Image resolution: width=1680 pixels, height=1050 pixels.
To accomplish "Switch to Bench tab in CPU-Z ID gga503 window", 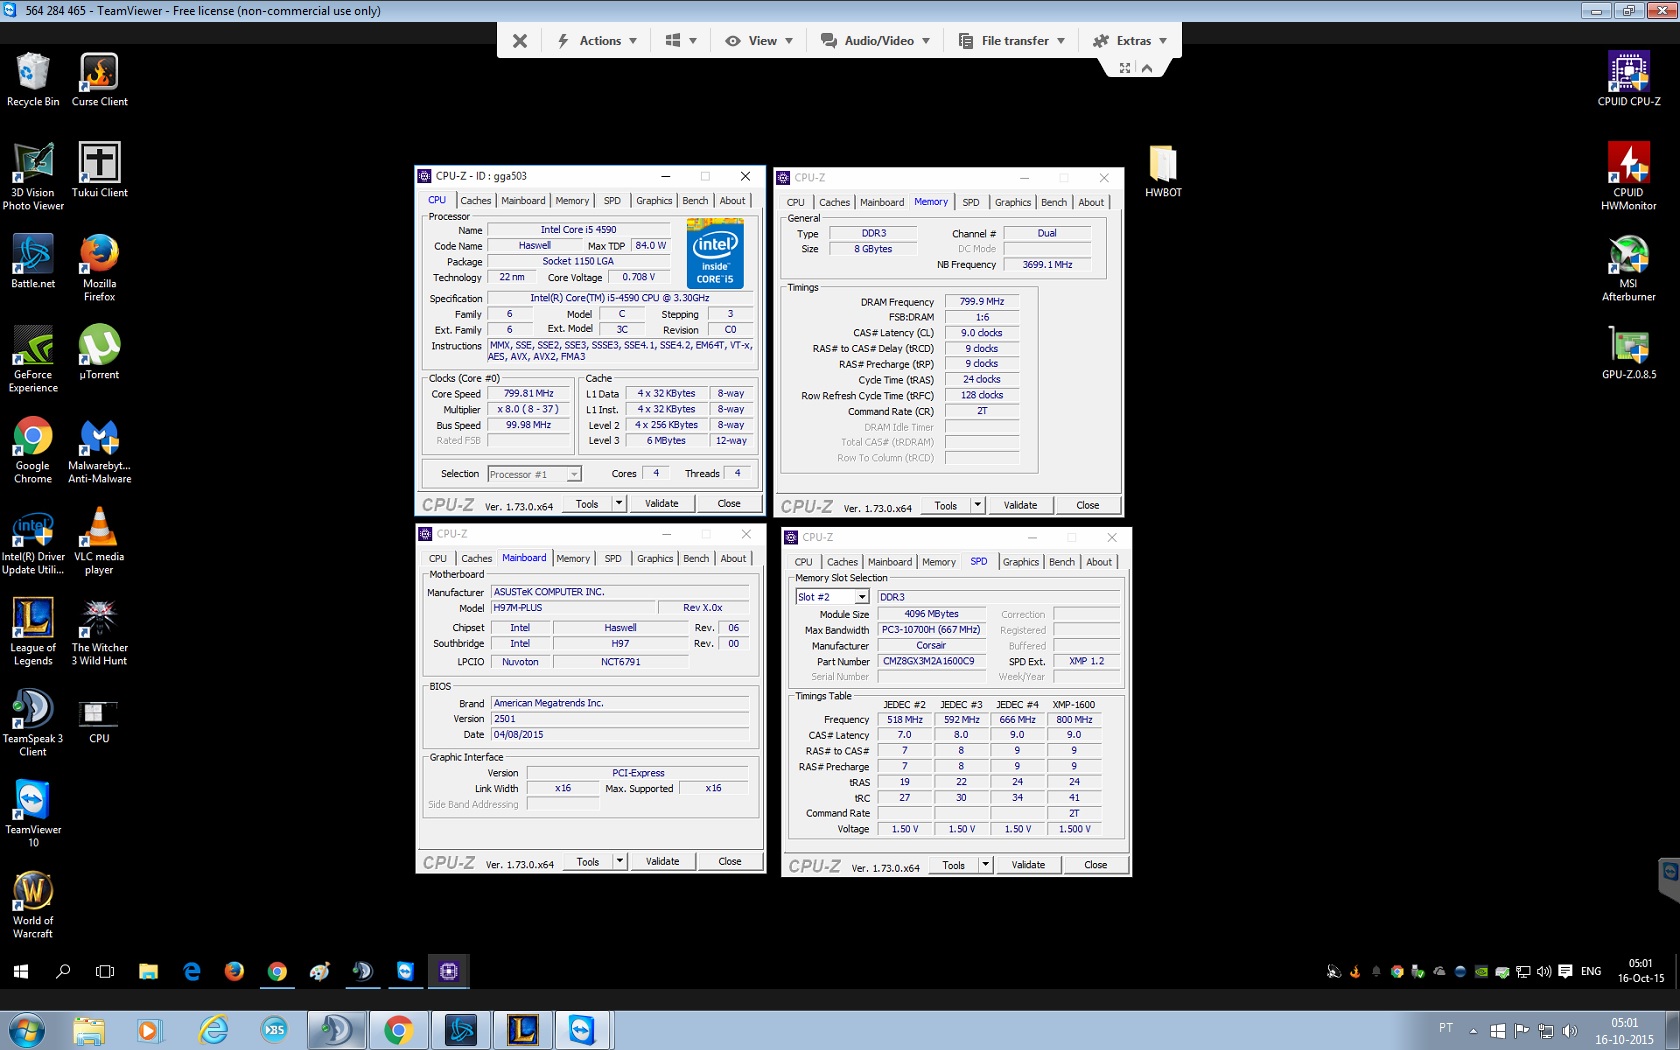I will point(696,201).
